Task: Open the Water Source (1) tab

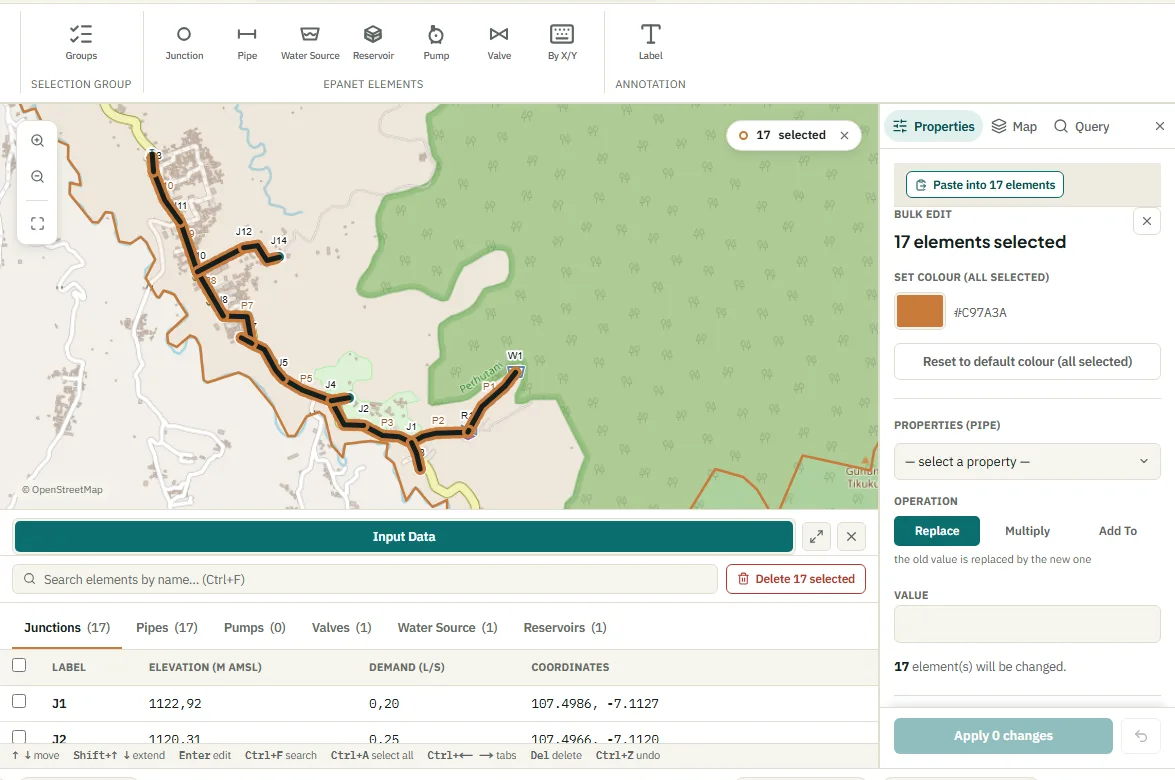Action: point(447,628)
